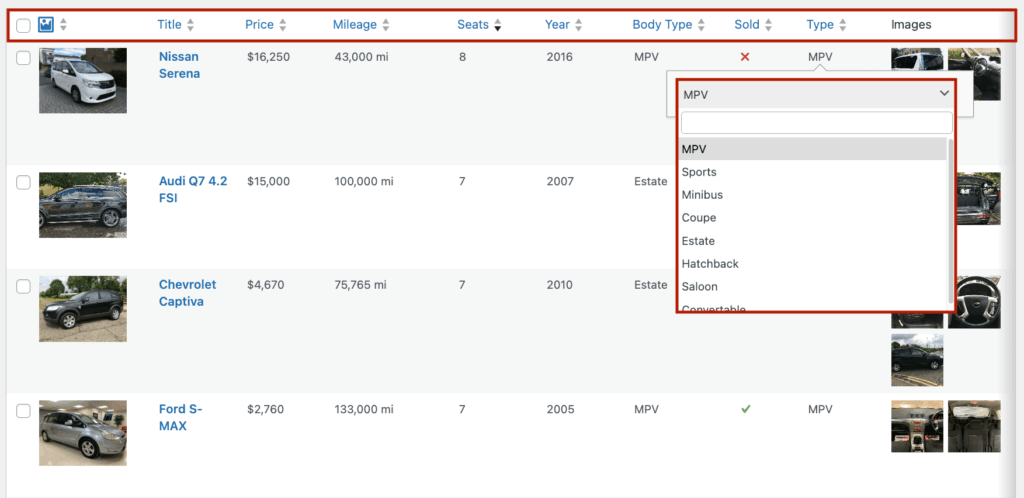Open the white Nissan Serena main thumbnail
The width and height of the screenshot is (1024, 498).
(x=83, y=80)
